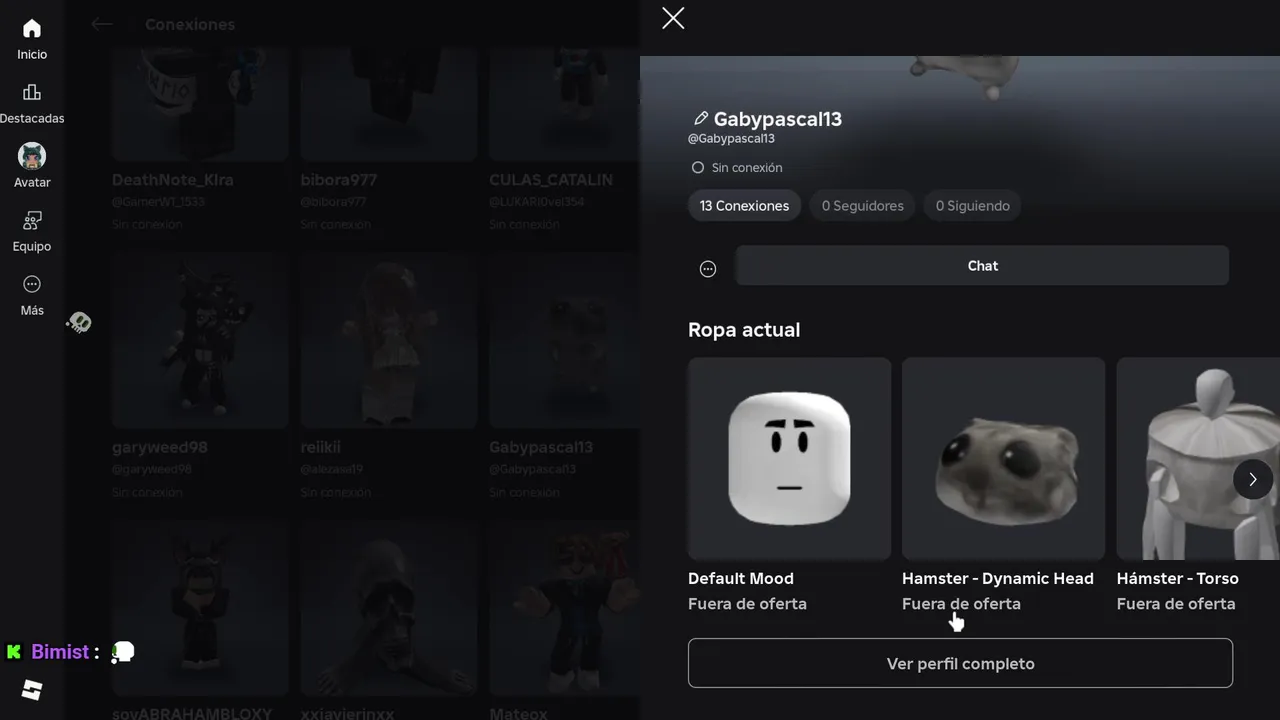Image resolution: width=1280 pixels, height=720 pixels.
Task: Go back with the Conexiones arrow
Action: click(x=101, y=24)
